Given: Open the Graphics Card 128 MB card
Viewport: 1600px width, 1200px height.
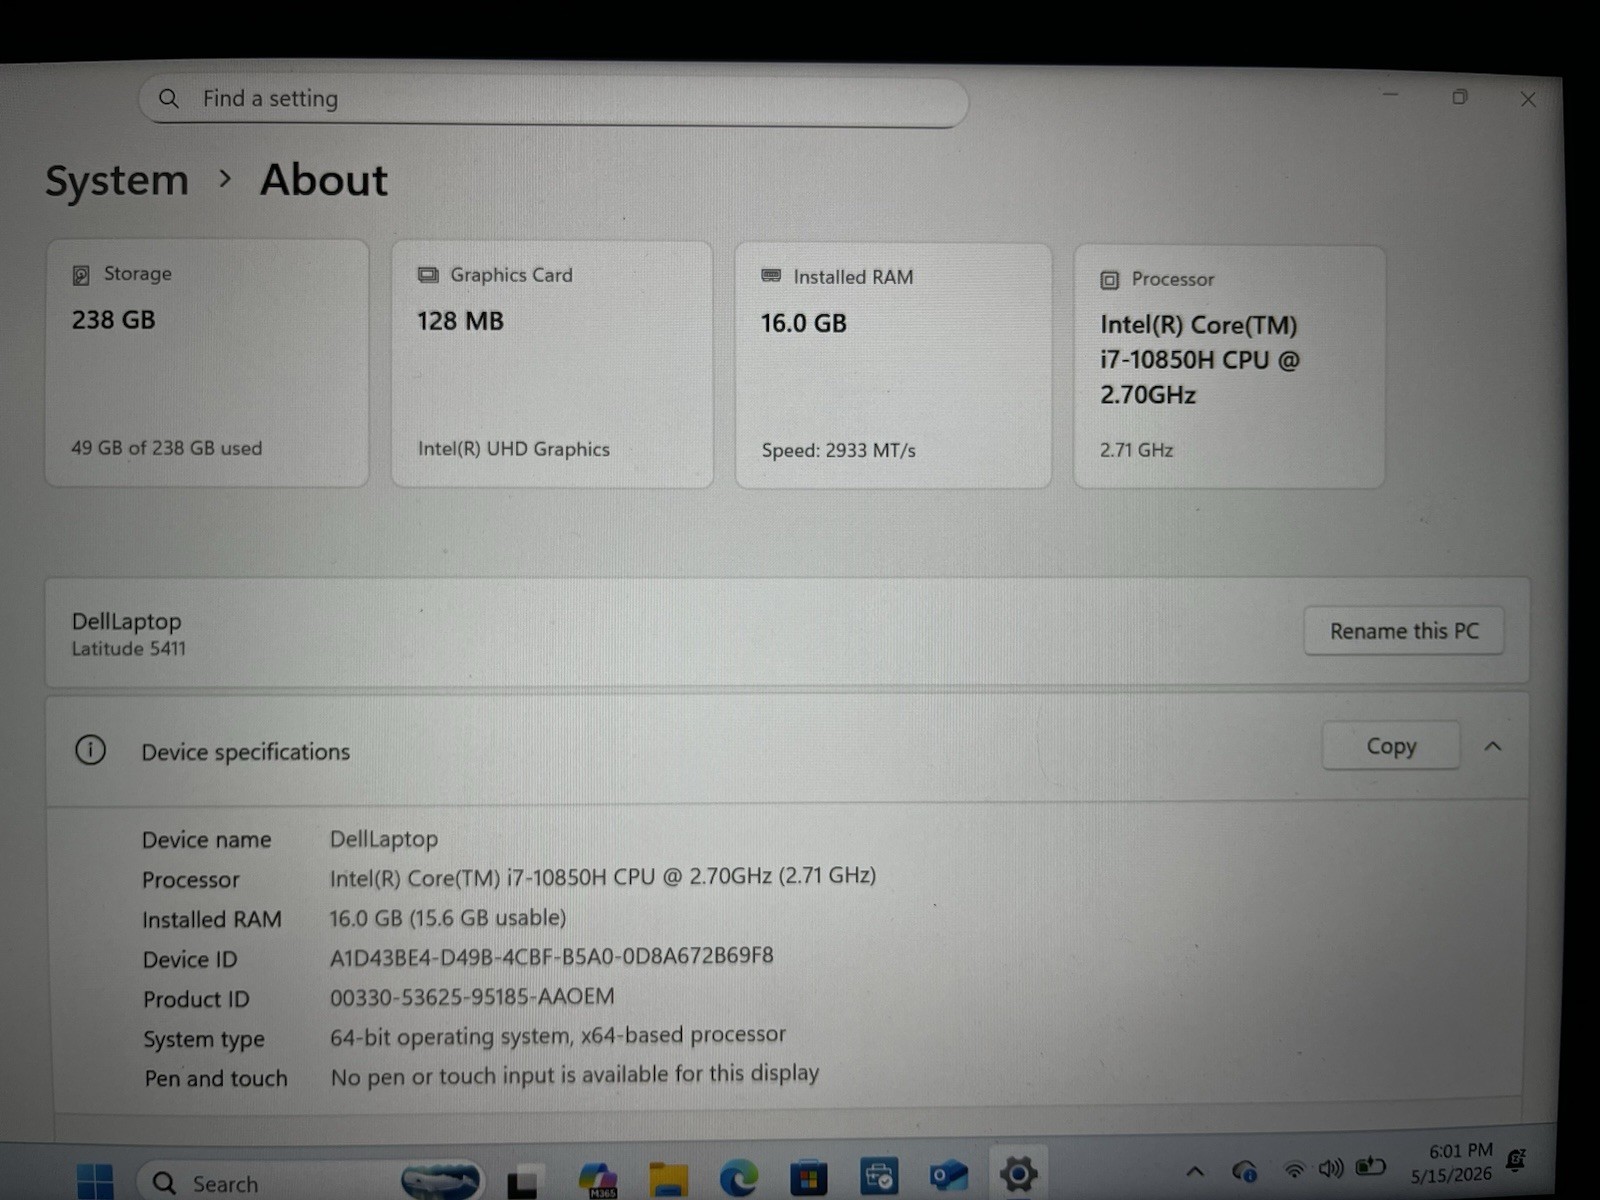Looking at the screenshot, I should (x=552, y=364).
